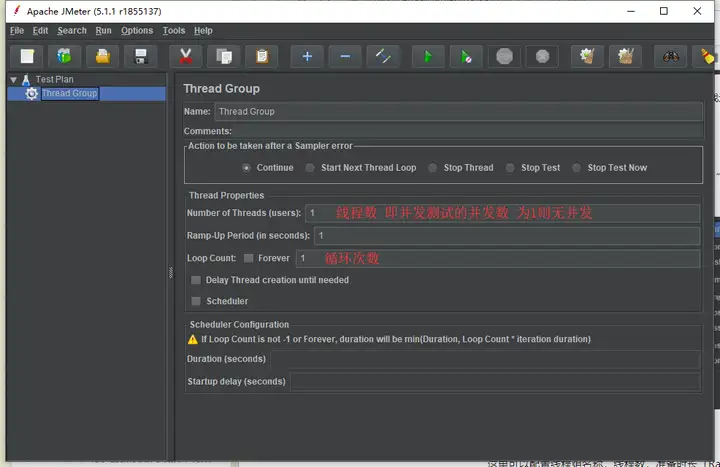Click the Number of Threads field
720x467 pixels.
[502, 213]
